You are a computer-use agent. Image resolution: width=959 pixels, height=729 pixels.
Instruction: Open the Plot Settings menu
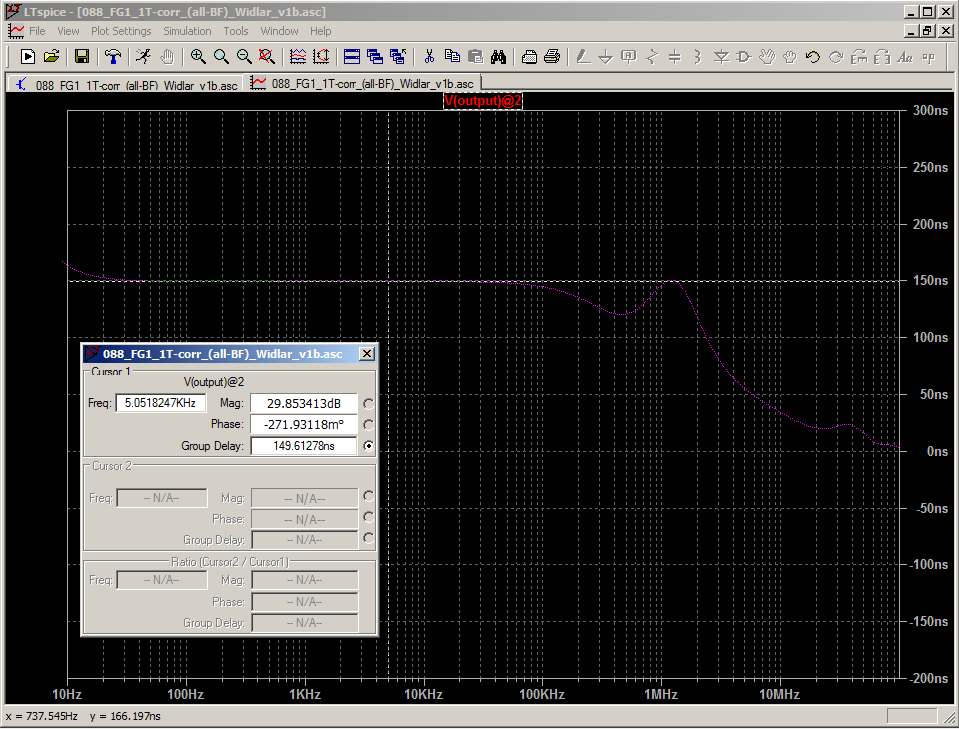tap(121, 31)
